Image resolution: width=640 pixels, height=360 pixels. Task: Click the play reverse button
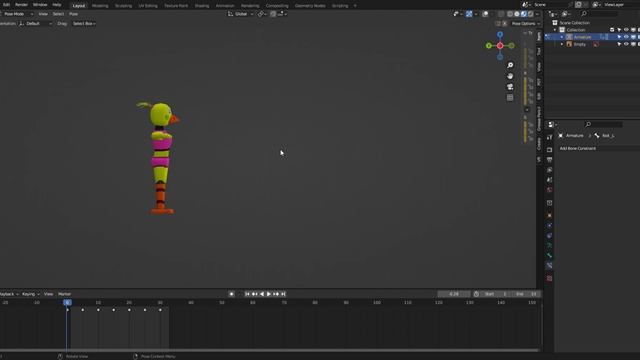(262, 294)
